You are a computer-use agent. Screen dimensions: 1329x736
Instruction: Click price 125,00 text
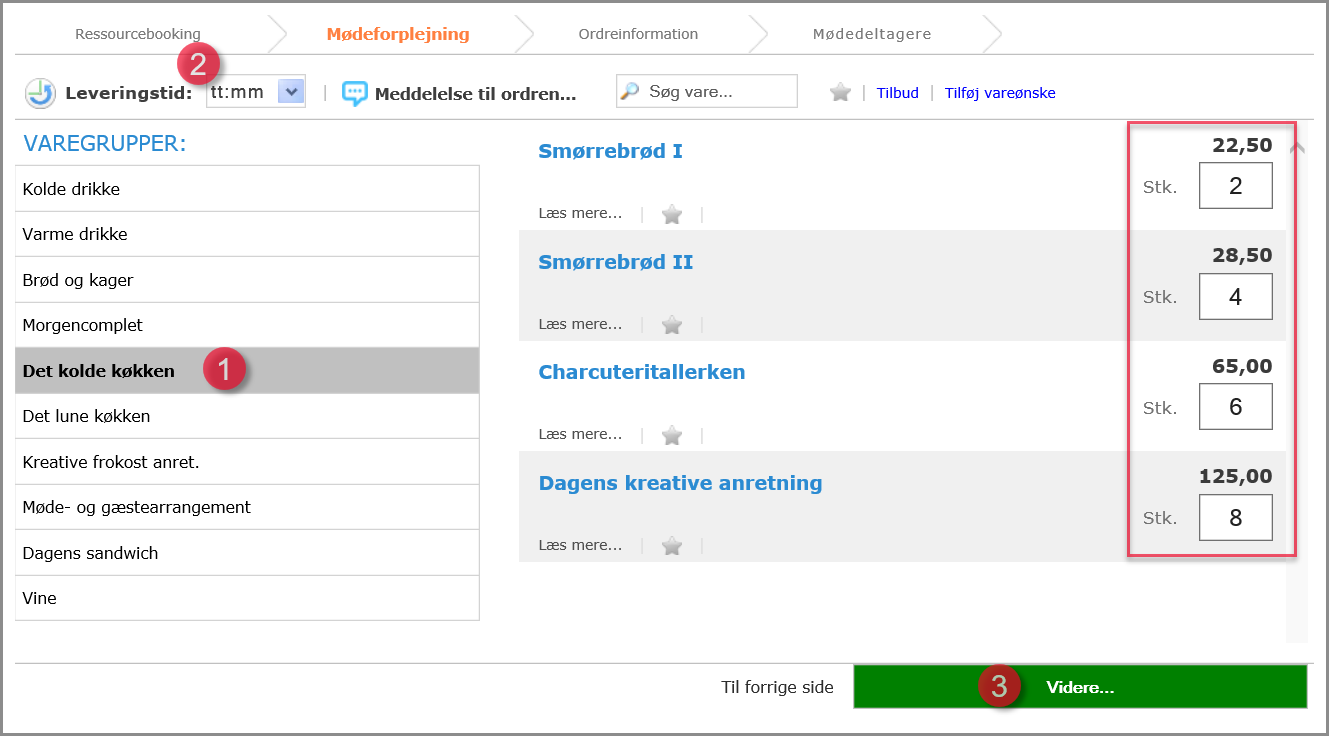[x=1235, y=477]
